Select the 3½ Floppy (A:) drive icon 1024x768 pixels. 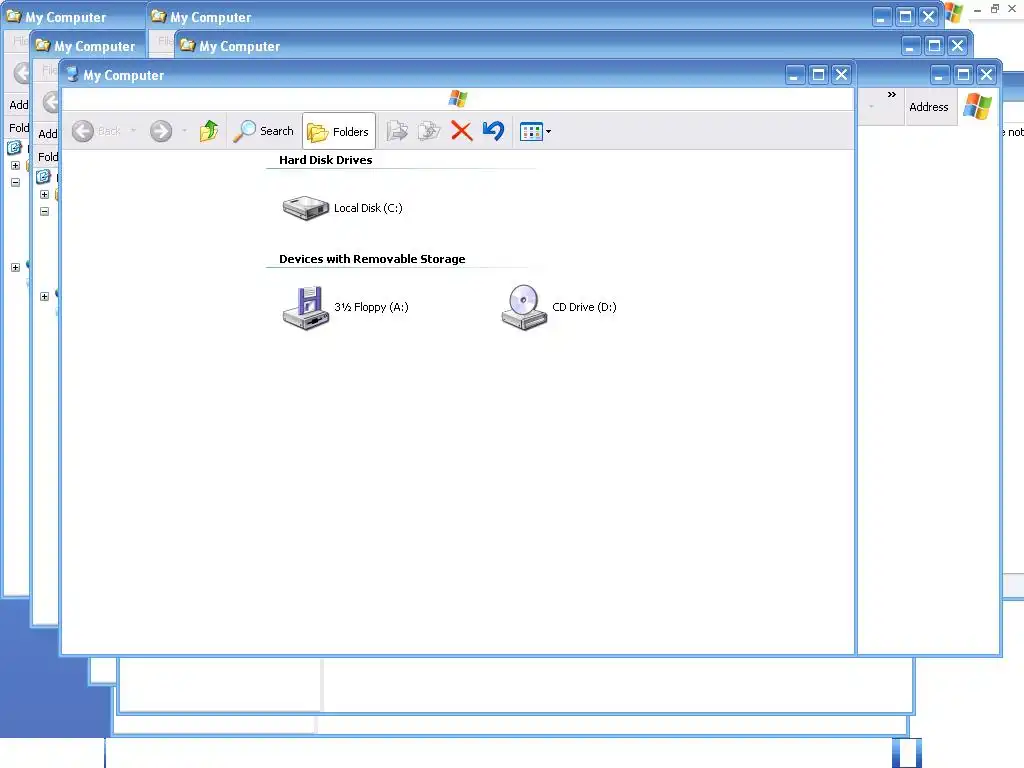point(306,308)
